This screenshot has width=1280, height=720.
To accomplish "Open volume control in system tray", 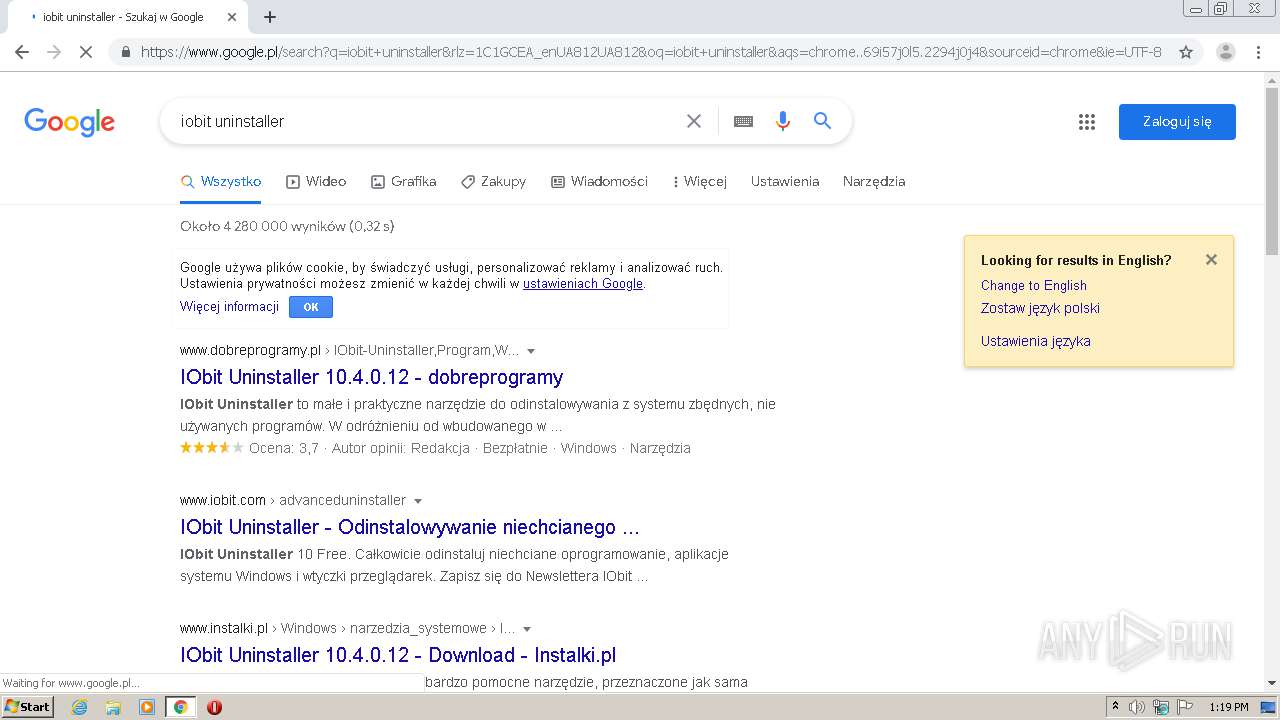I will (1137, 707).
